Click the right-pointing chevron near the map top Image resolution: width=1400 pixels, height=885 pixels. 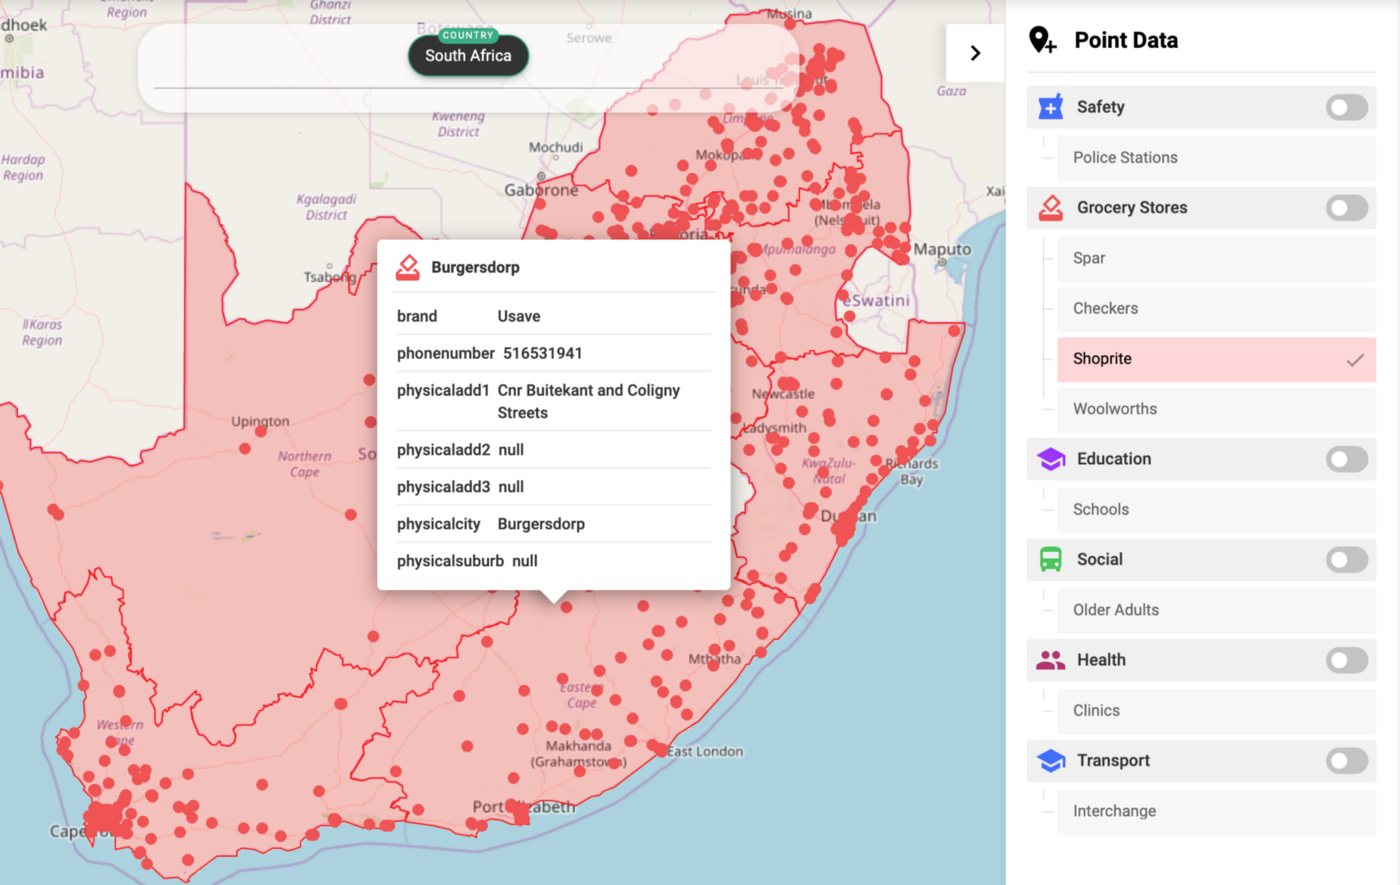[975, 52]
